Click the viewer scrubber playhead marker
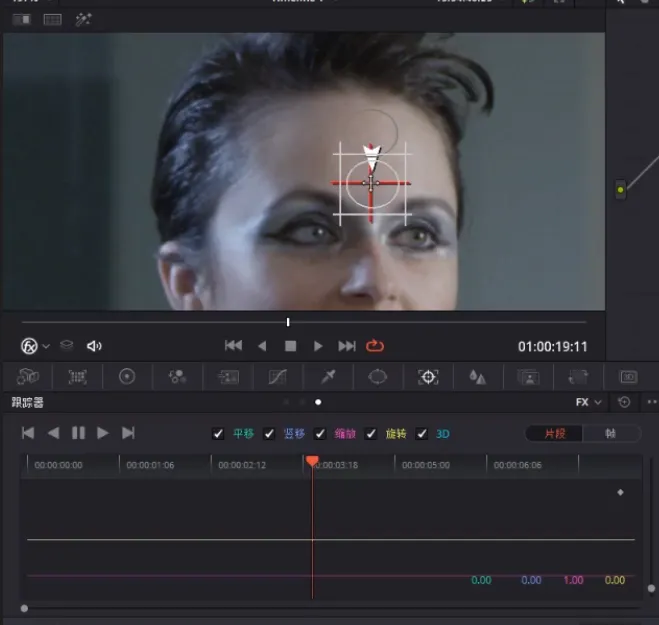Screen dimensions: 659x625 point(288,322)
